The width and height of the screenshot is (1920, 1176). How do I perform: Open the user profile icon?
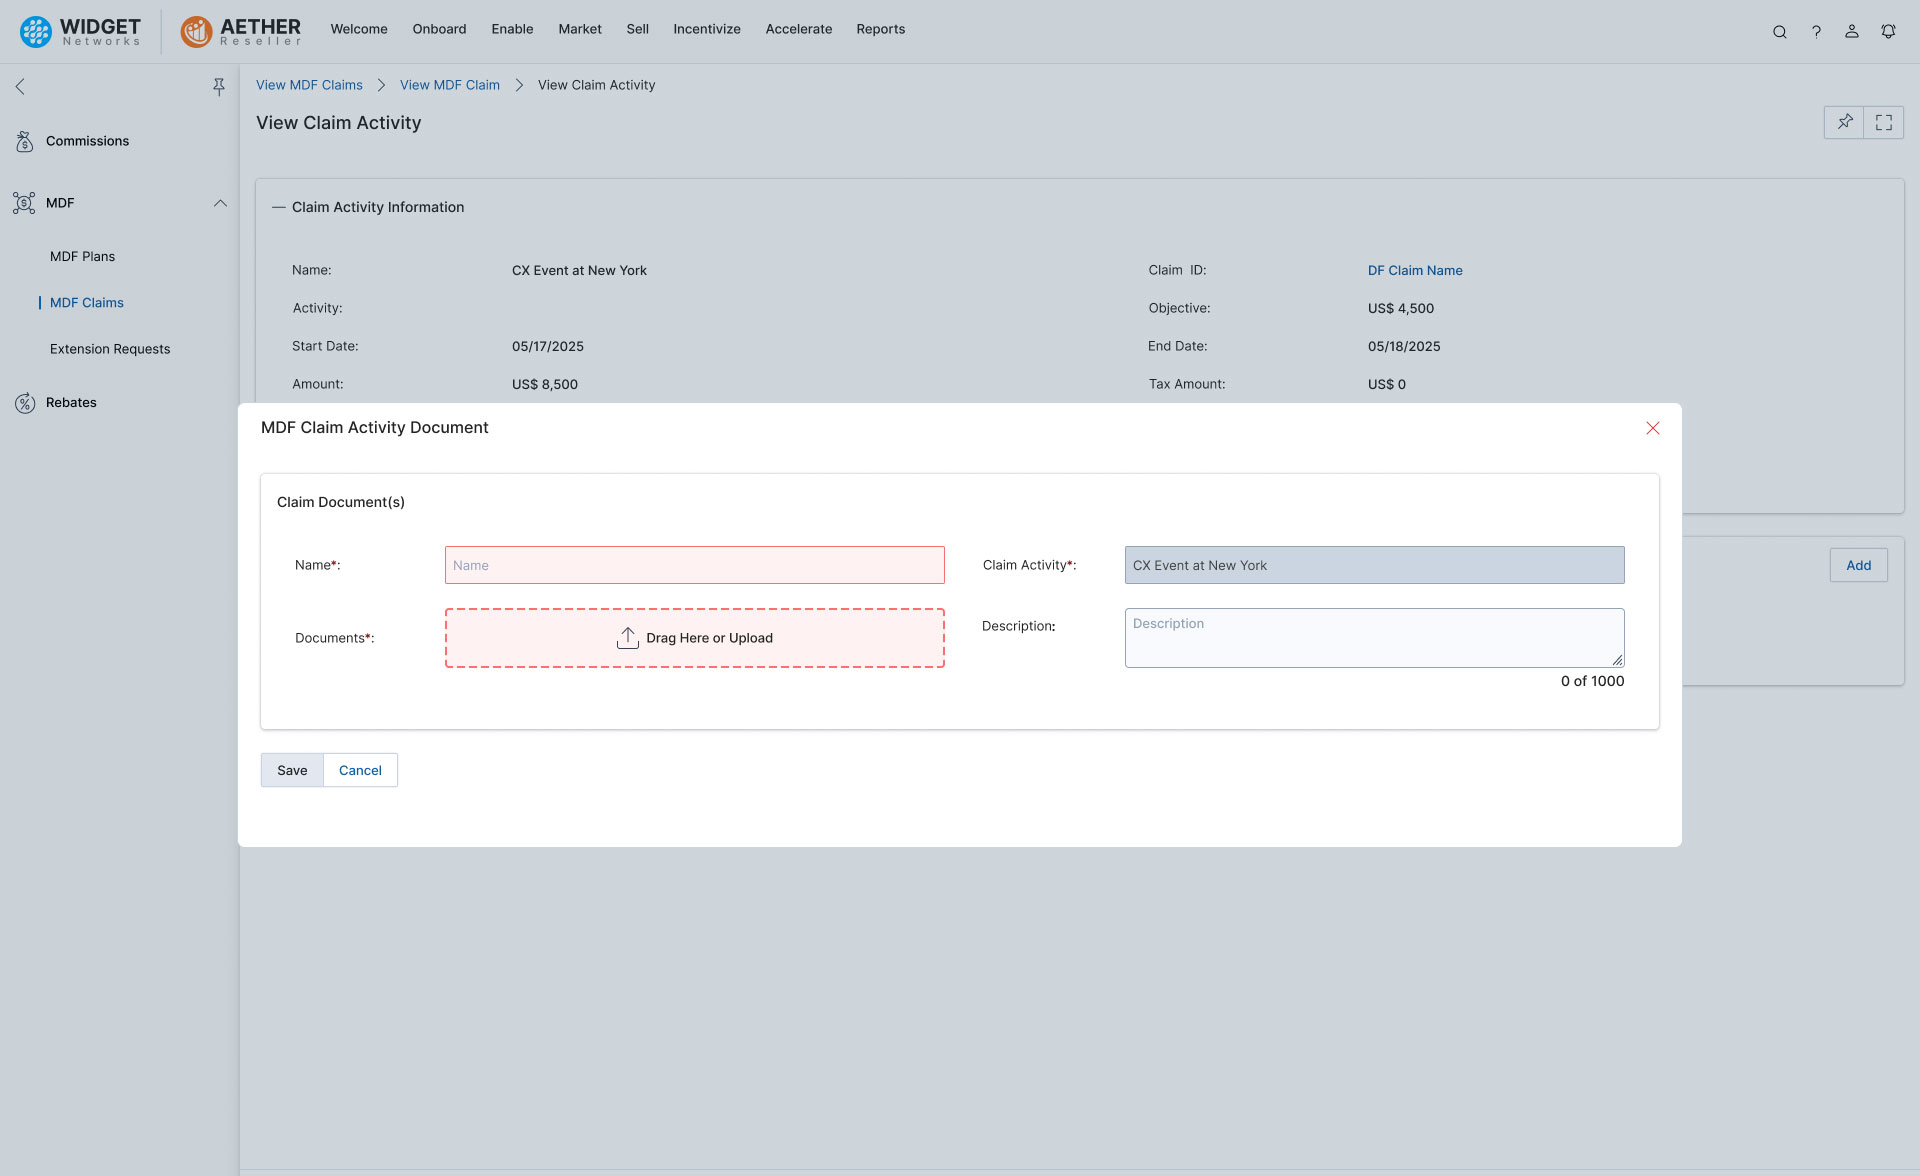point(1852,31)
